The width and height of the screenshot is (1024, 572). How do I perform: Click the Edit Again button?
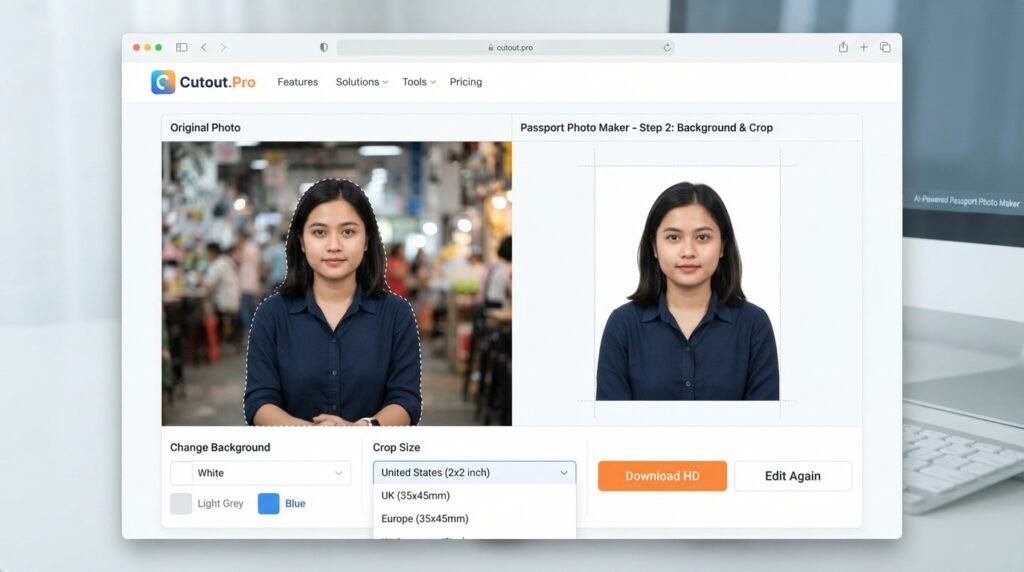793,476
